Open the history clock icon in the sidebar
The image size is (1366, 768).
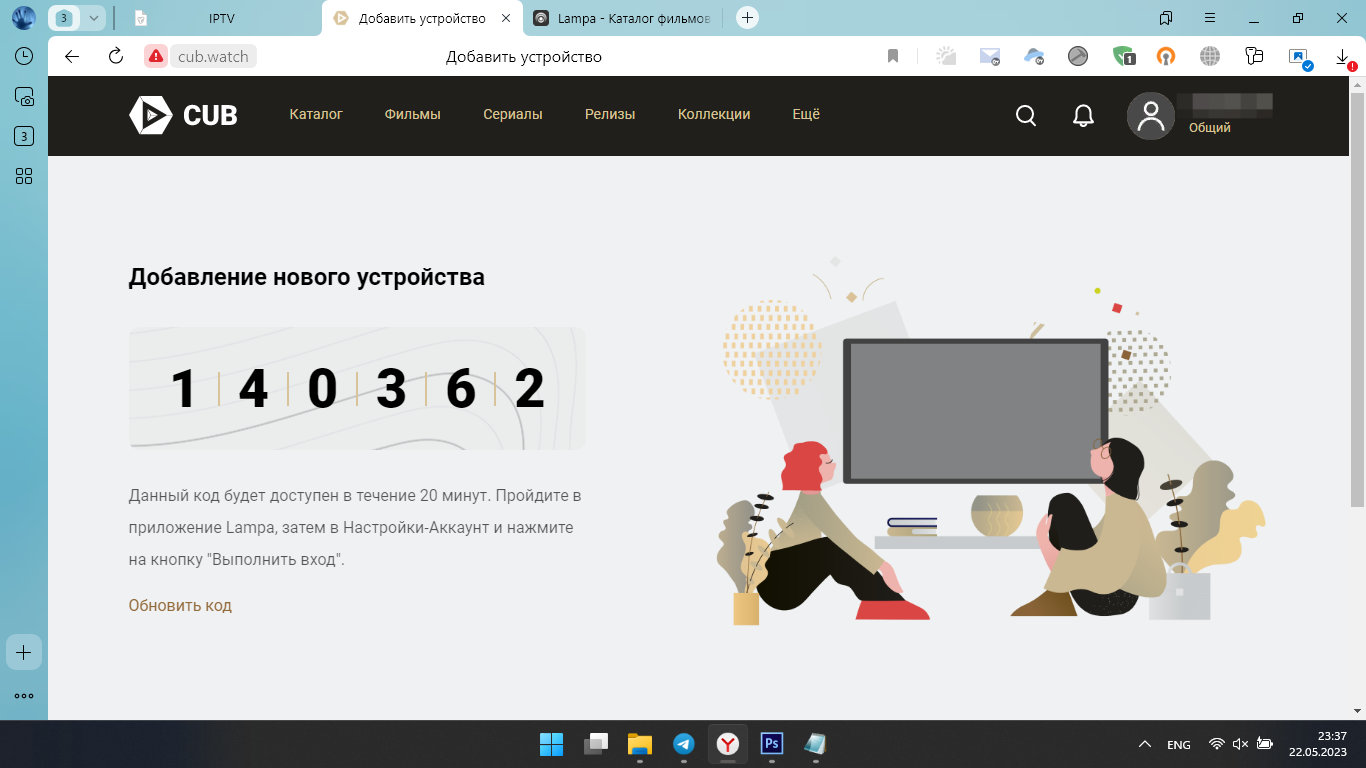coord(24,56)
